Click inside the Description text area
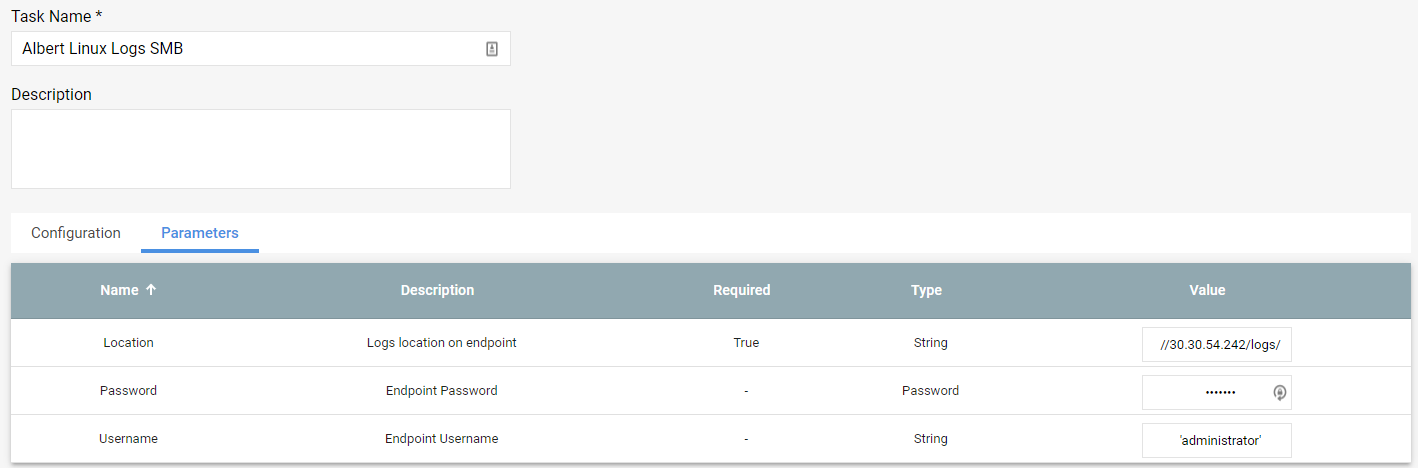Viewport: 1418px width, 468px height. coord(261,149)
